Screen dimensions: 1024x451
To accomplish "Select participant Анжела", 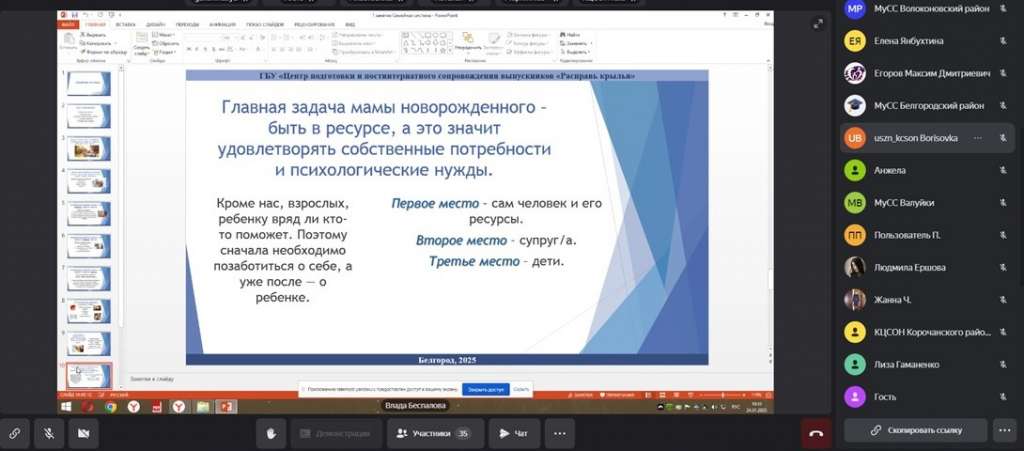I will [927, 170].
